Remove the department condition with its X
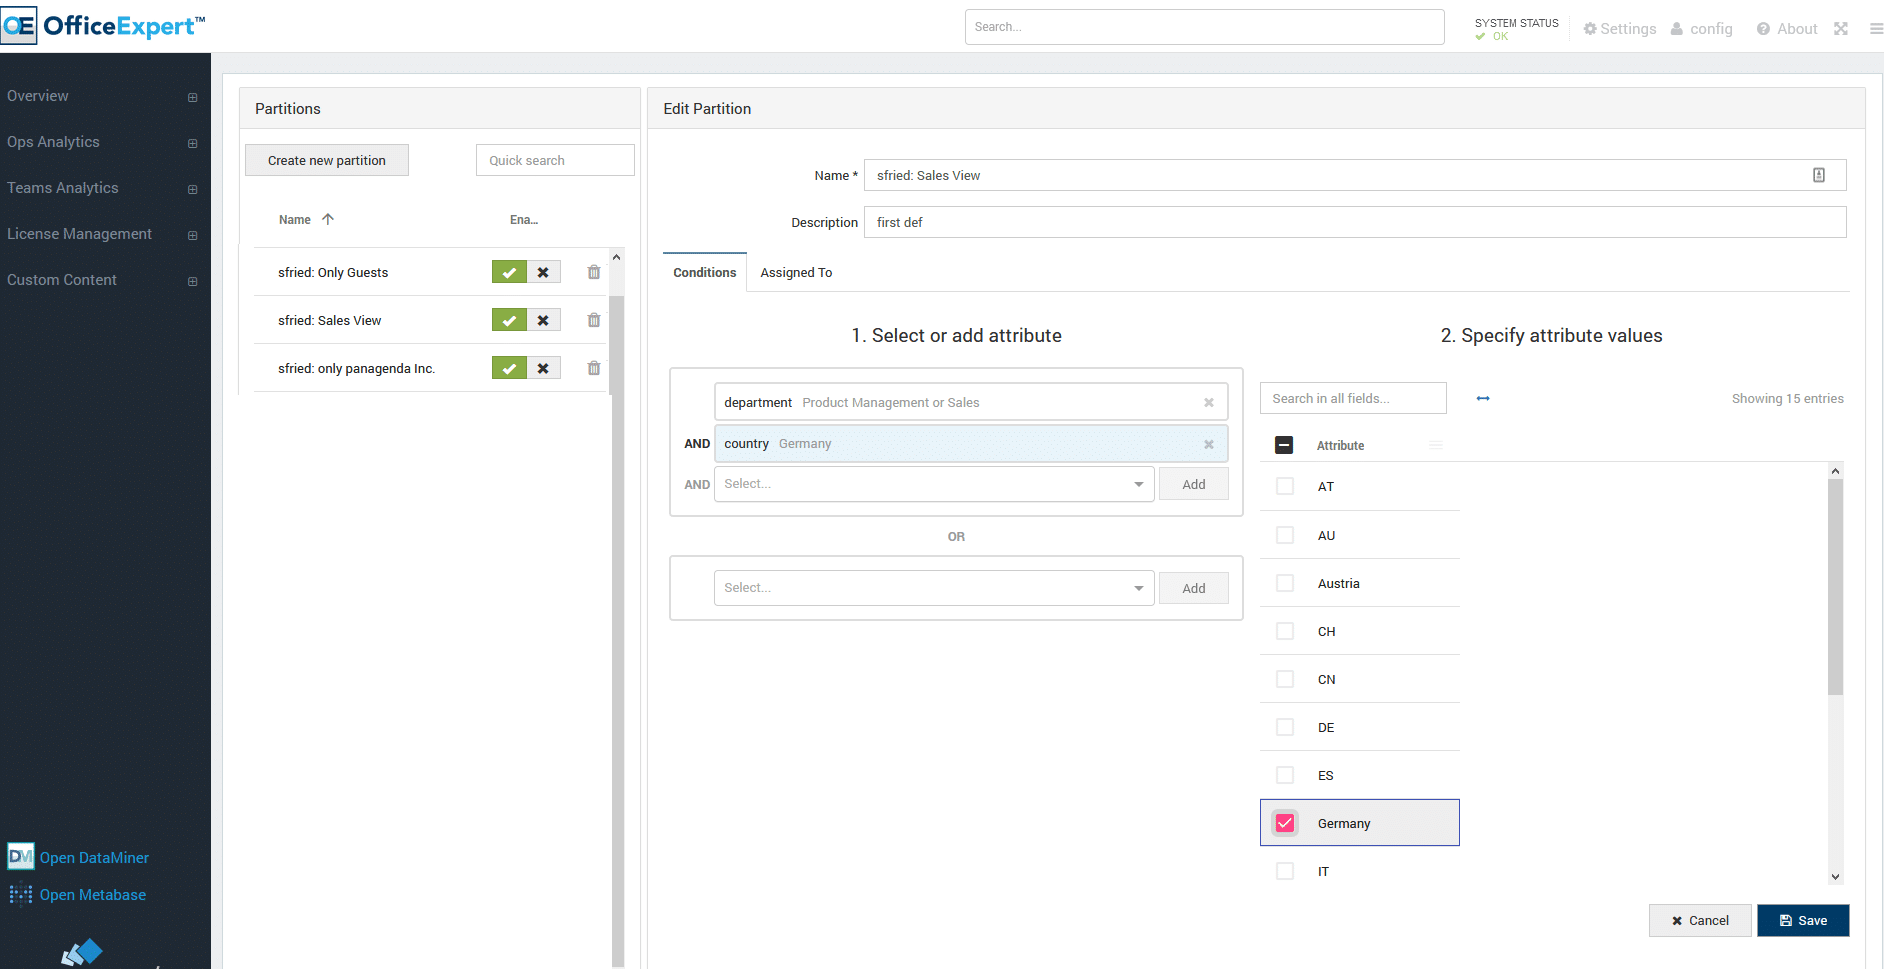 [x=1209, y=403]
